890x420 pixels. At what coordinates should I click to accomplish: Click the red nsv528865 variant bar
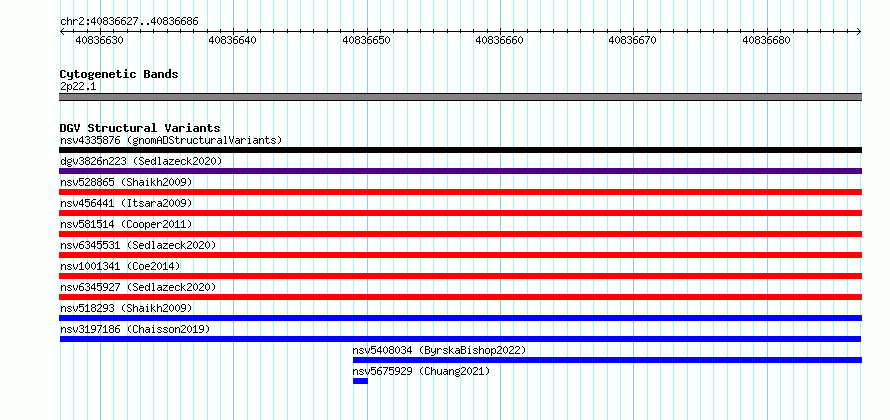click(460, 192)
